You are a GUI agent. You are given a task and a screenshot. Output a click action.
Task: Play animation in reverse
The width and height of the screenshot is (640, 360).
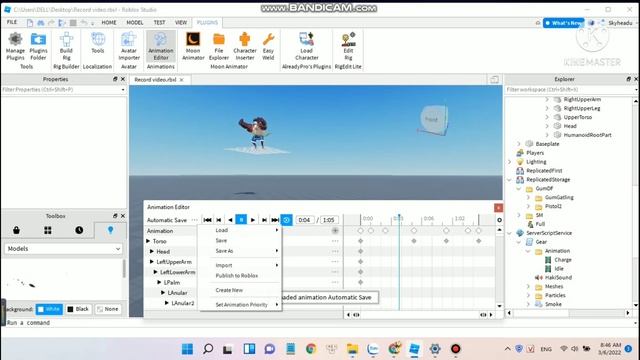pyautogui.click(x=230, y=220)
